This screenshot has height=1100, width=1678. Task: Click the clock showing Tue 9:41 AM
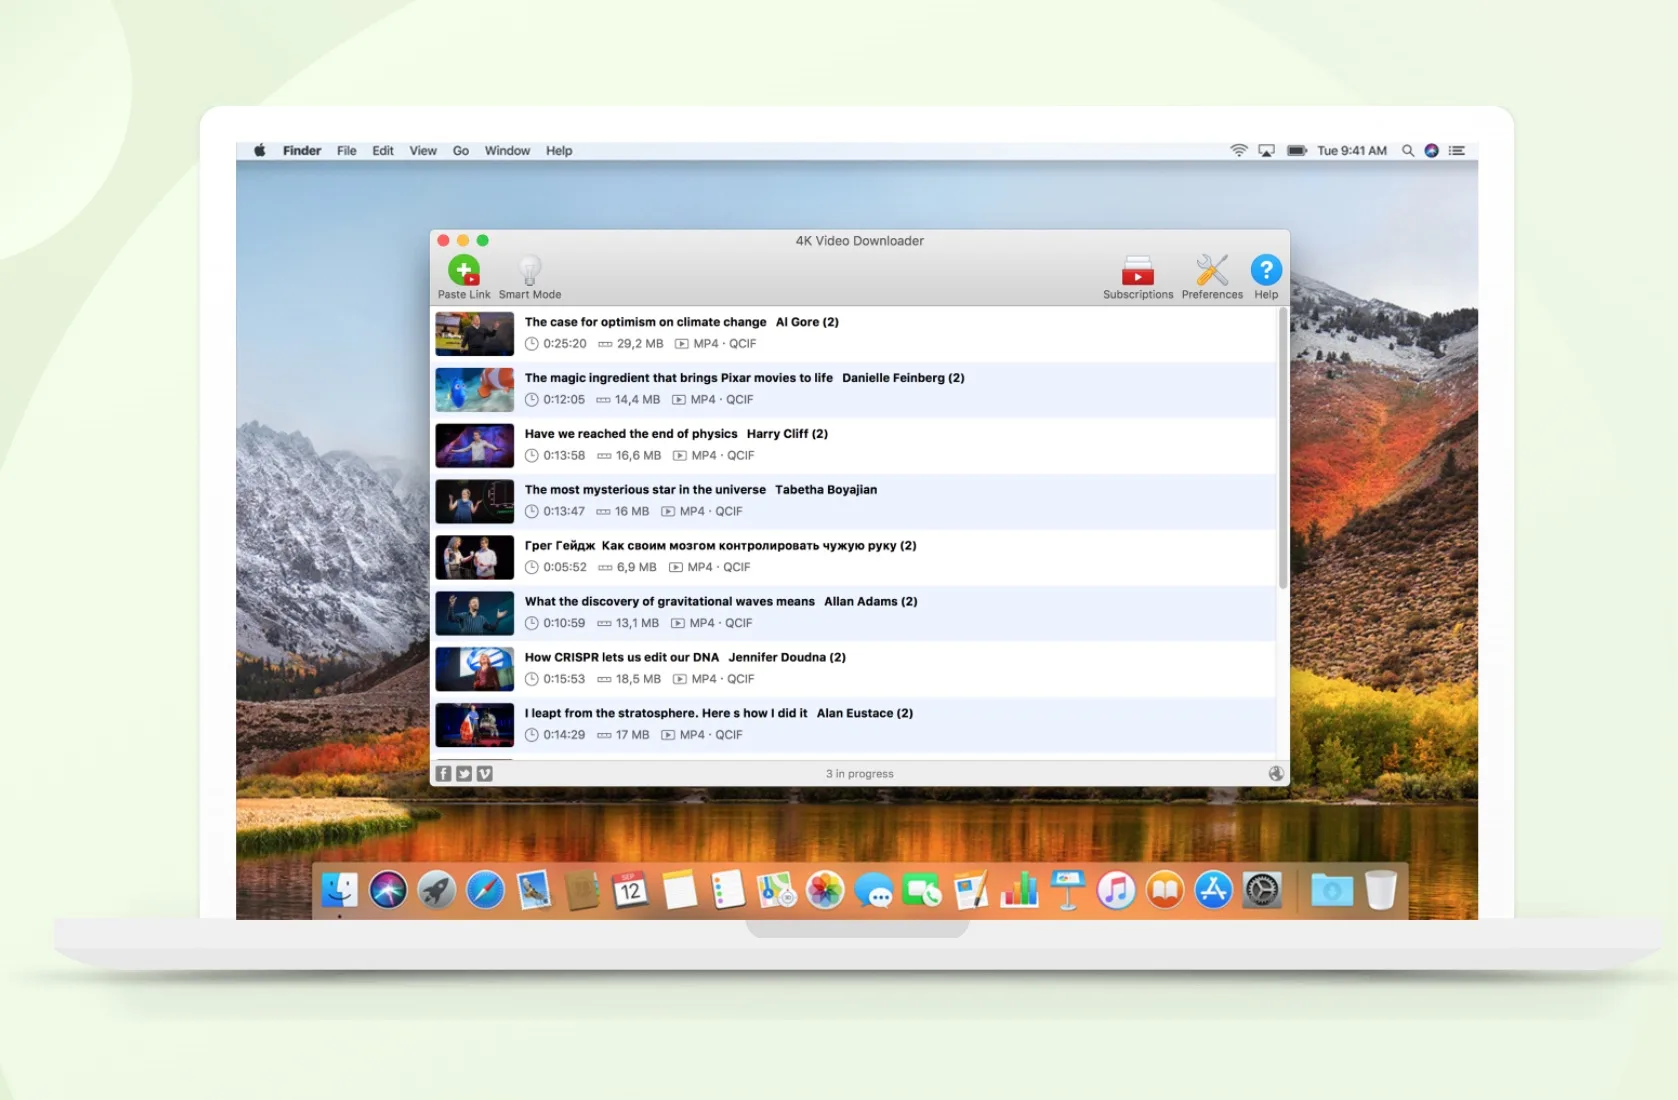[1352, 151]
